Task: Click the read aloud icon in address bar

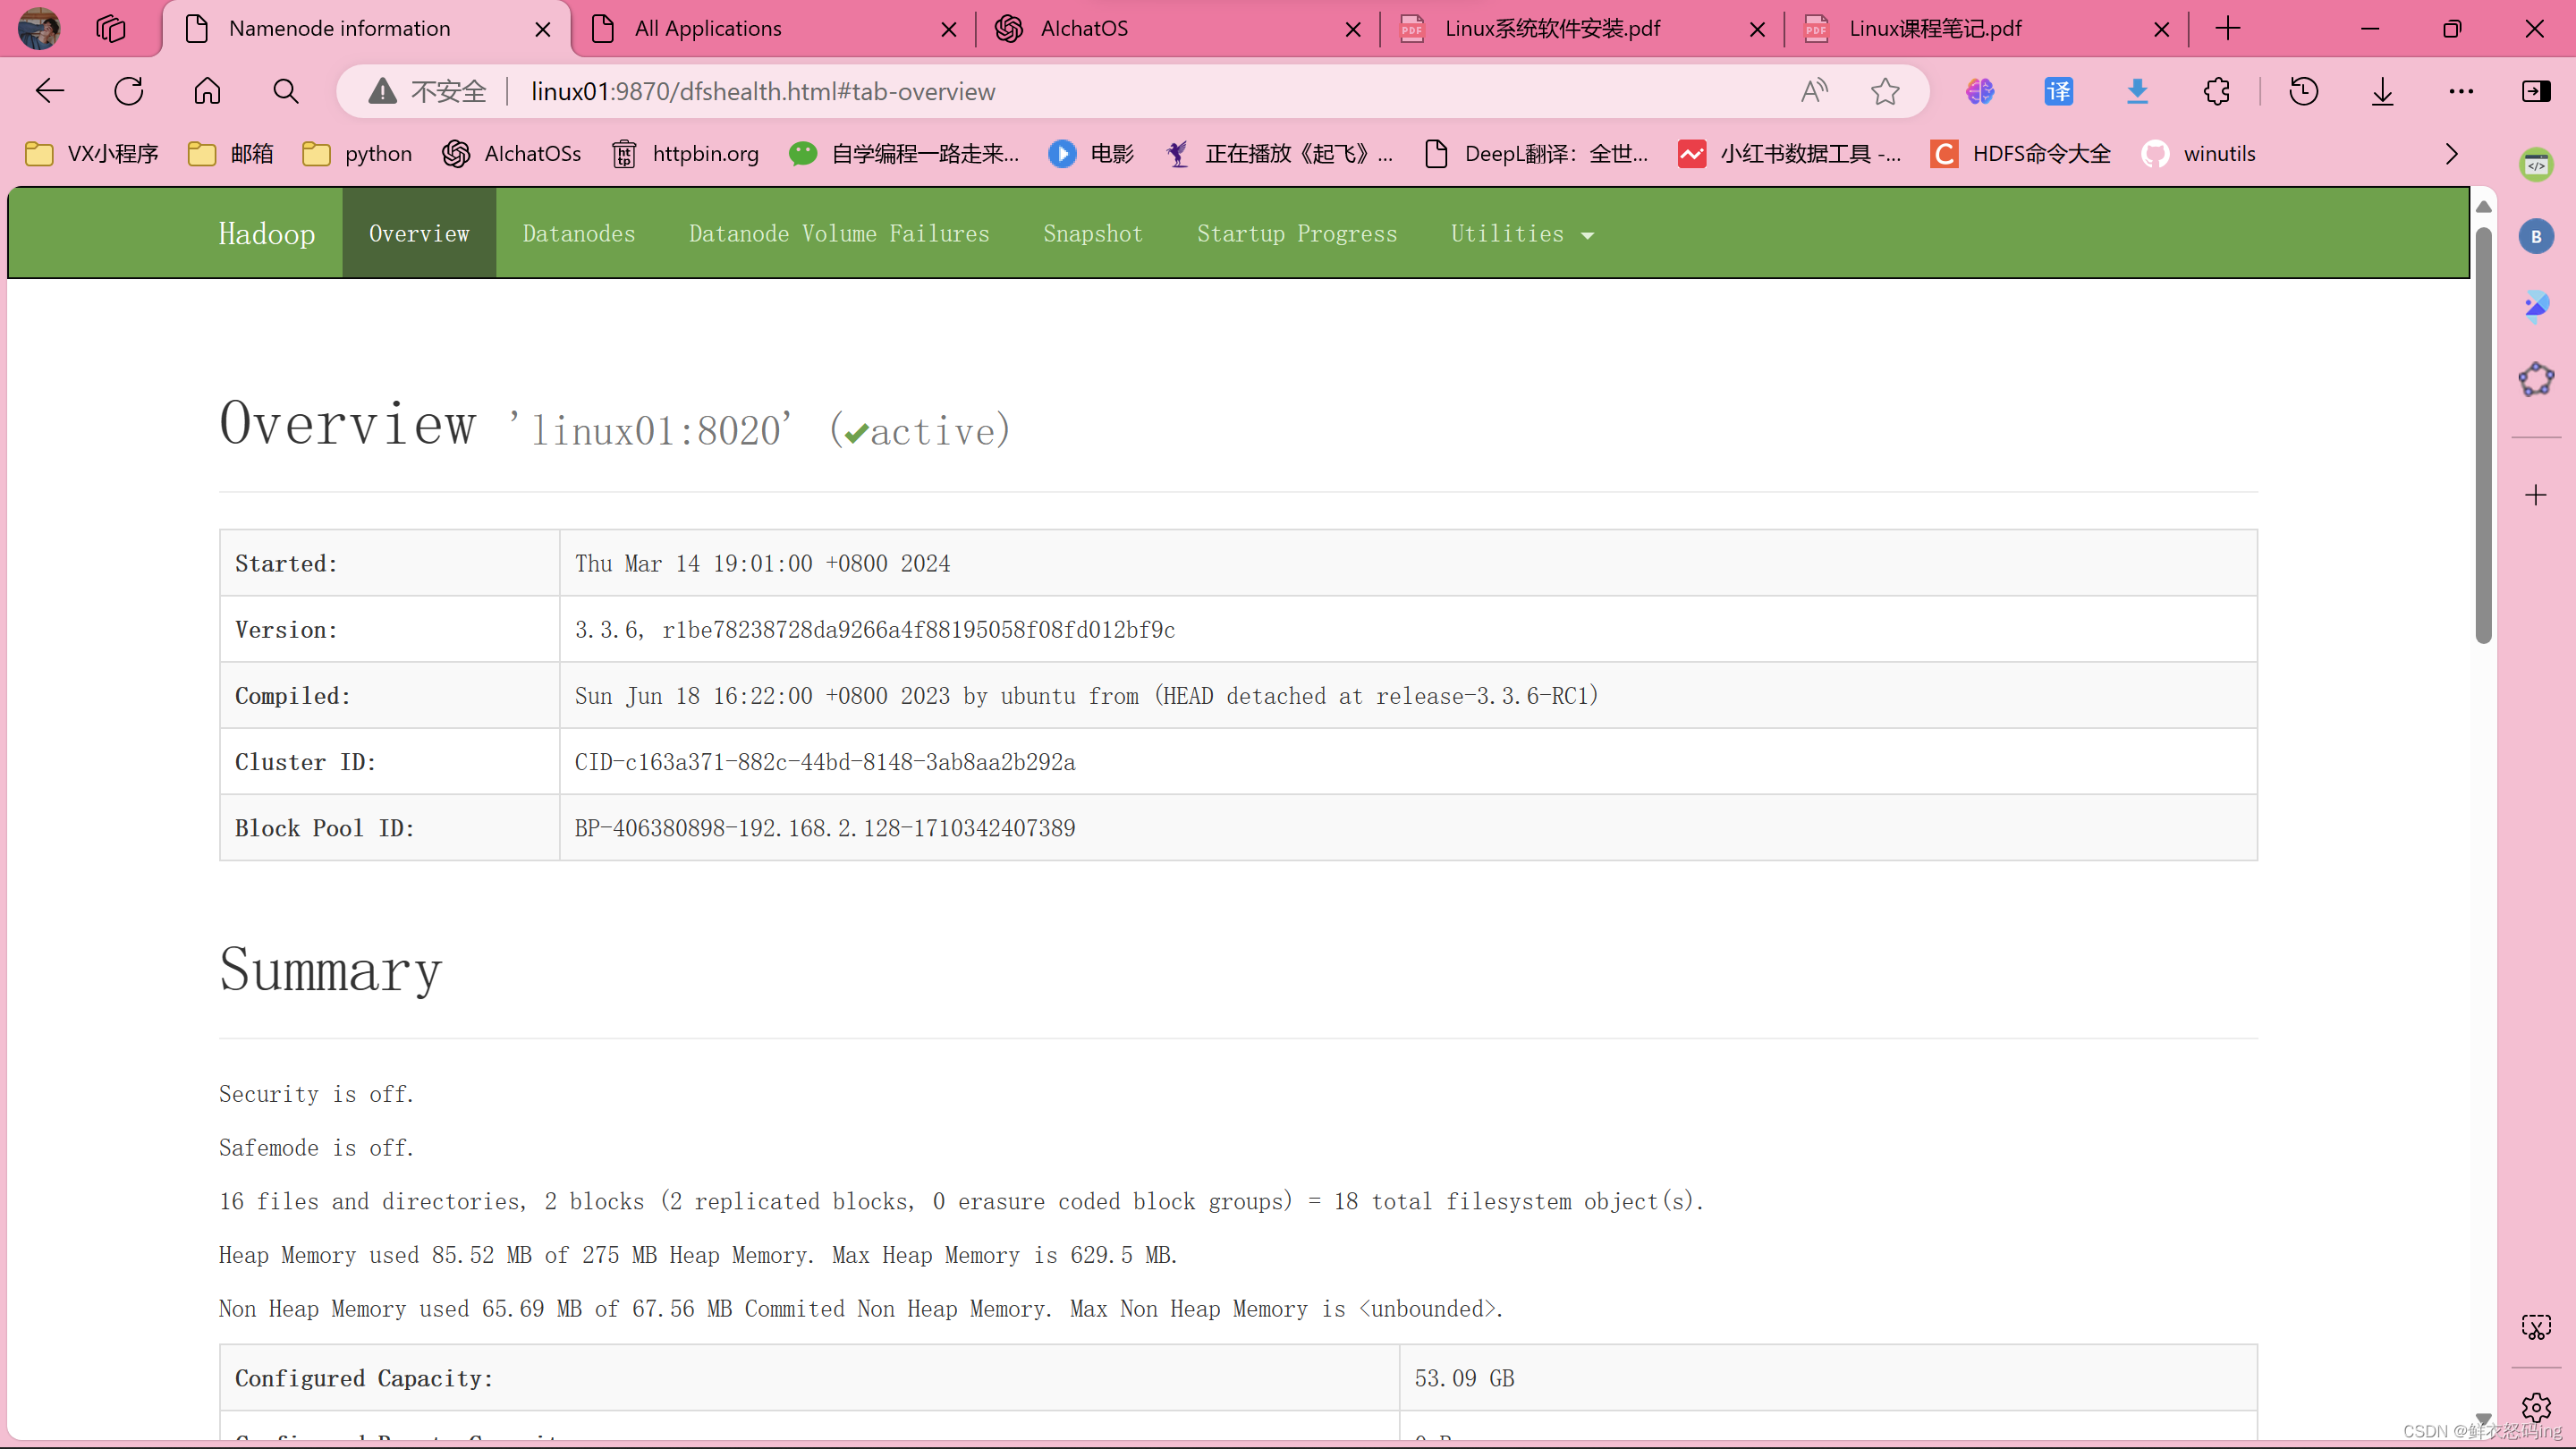Action: [1814, 91]
